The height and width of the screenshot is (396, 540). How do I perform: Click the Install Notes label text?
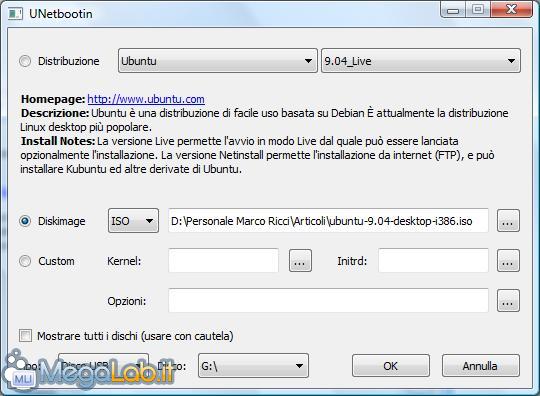58,141
